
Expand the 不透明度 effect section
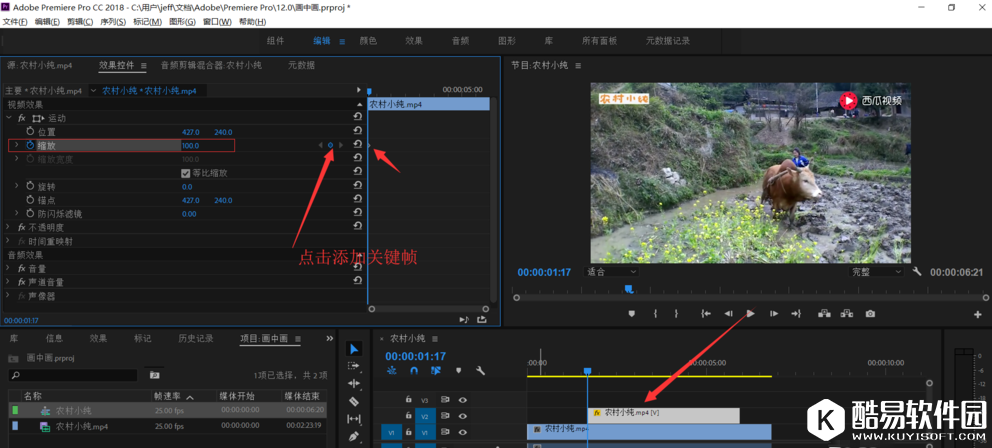point(9,227)
